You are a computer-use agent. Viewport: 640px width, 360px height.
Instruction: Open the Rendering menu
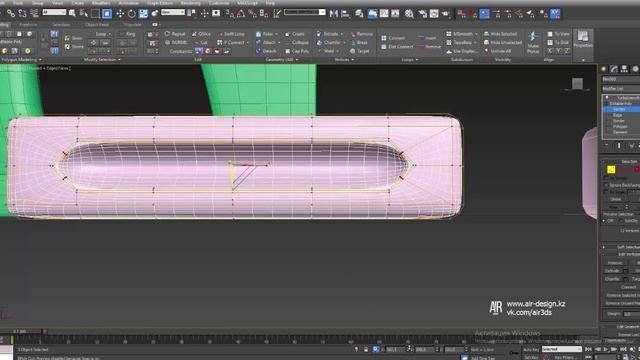(x=190, y=3)
